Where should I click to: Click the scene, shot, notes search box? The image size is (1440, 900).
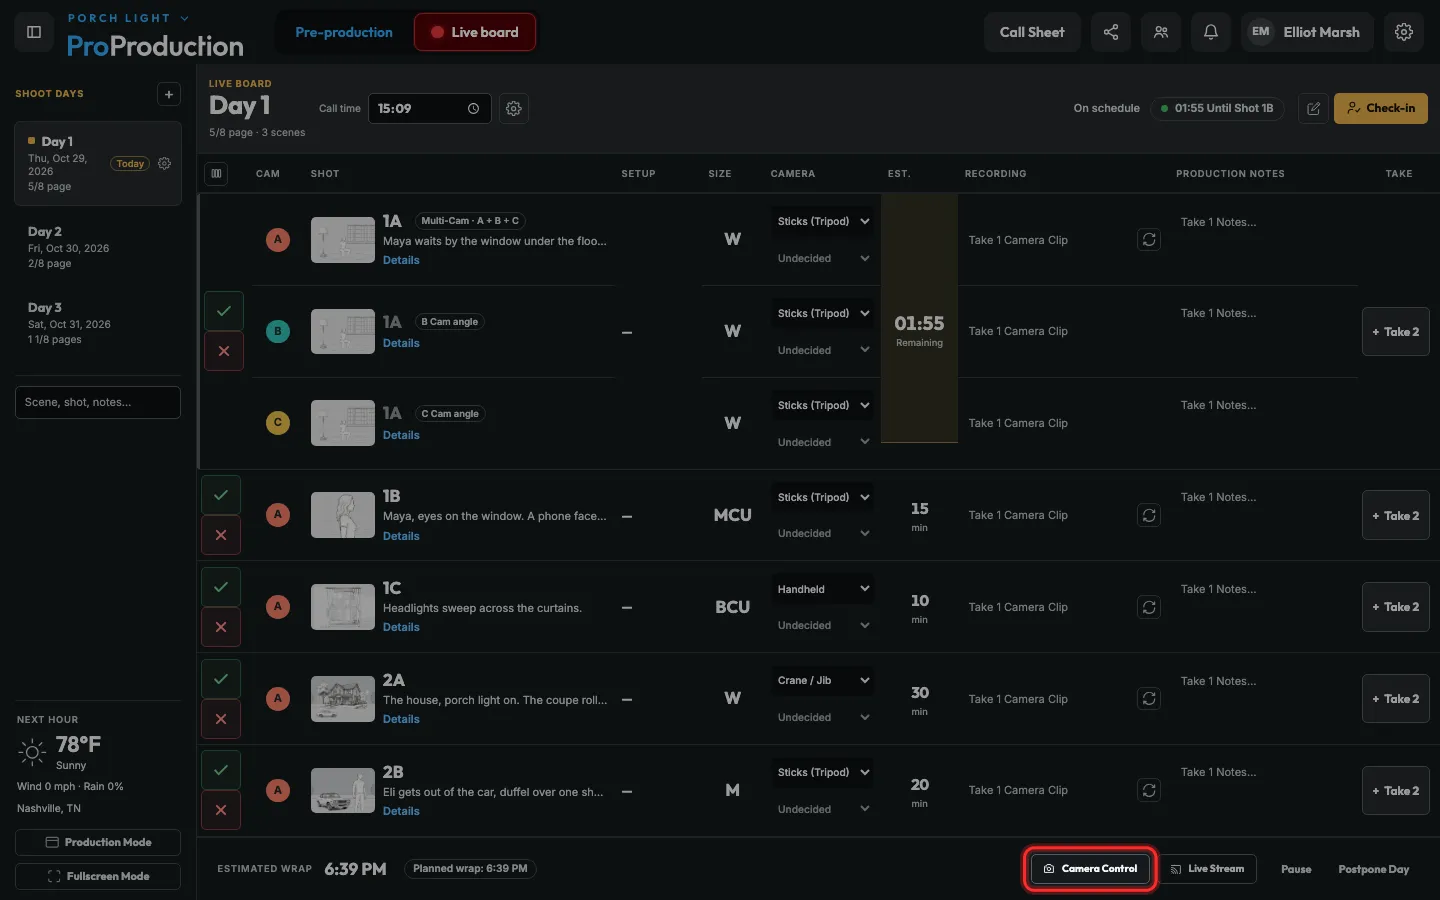tap(98, 402)
